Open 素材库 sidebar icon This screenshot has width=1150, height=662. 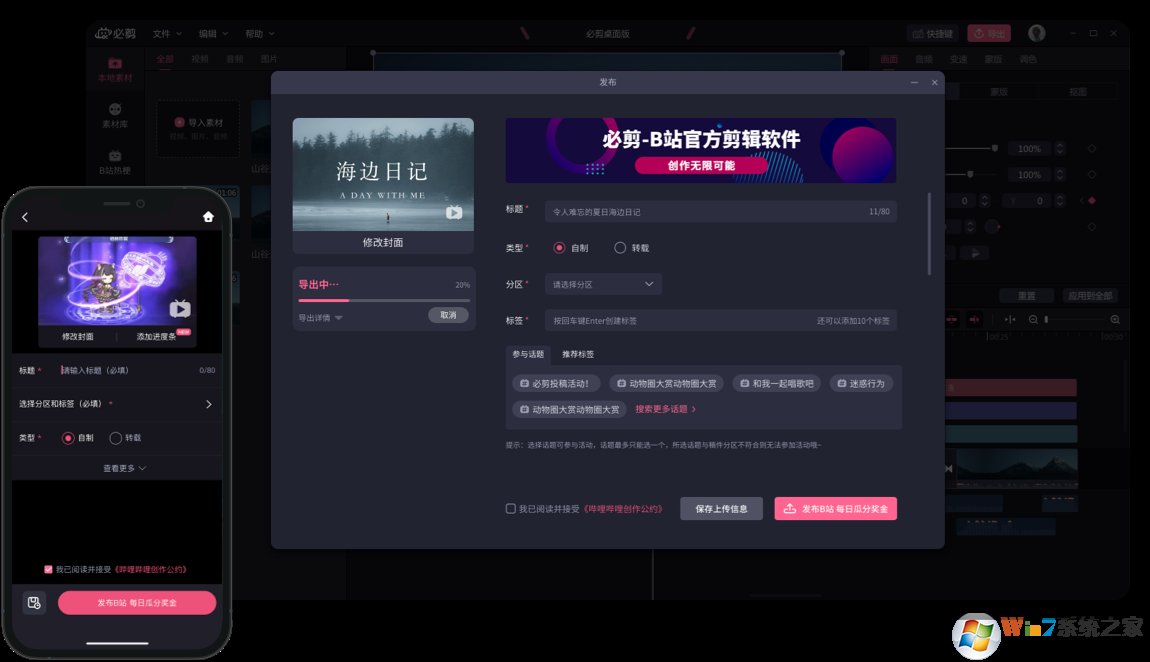(x=115, y=116)
